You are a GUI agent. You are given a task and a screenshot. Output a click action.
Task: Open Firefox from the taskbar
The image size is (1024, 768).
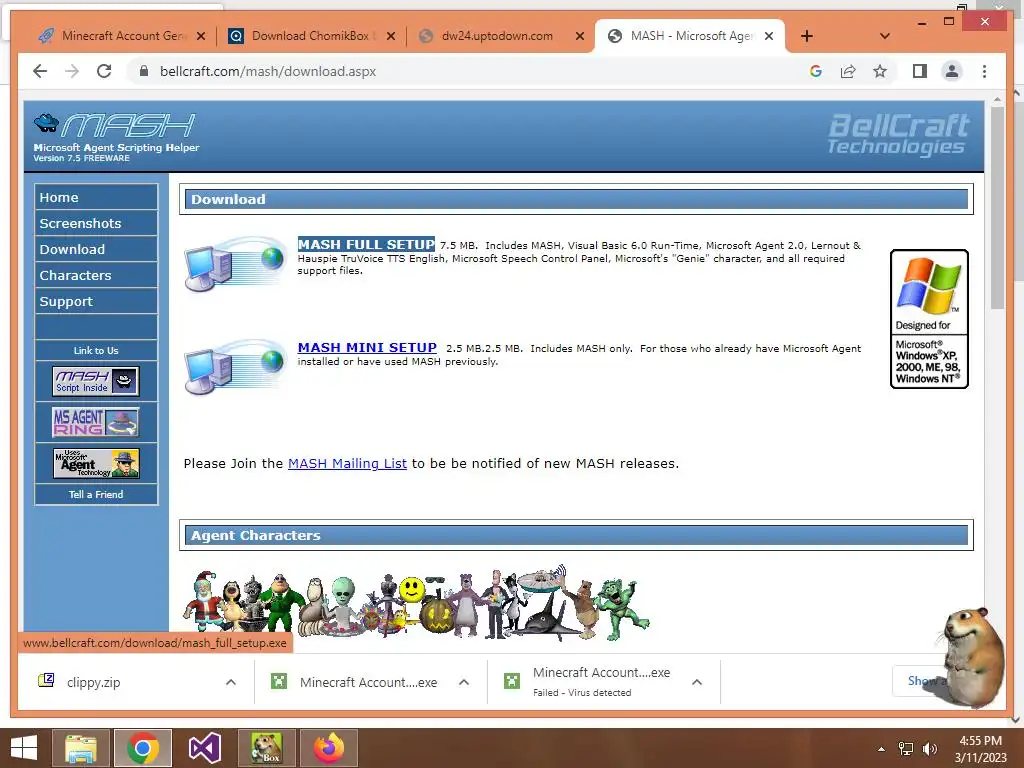point(328,748)
